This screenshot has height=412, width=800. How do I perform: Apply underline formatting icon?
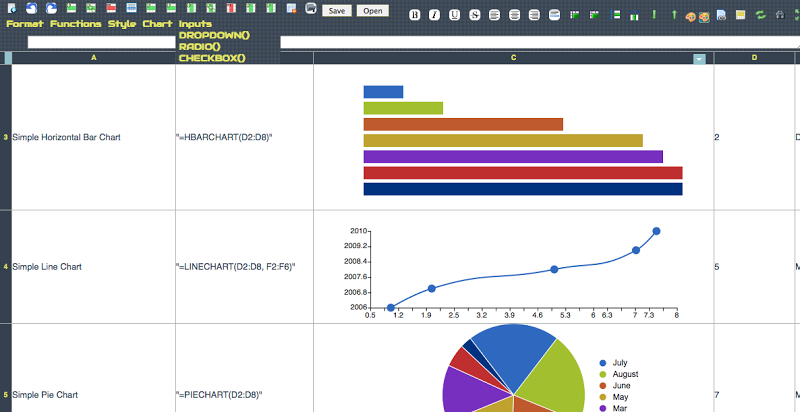point(455,15)
